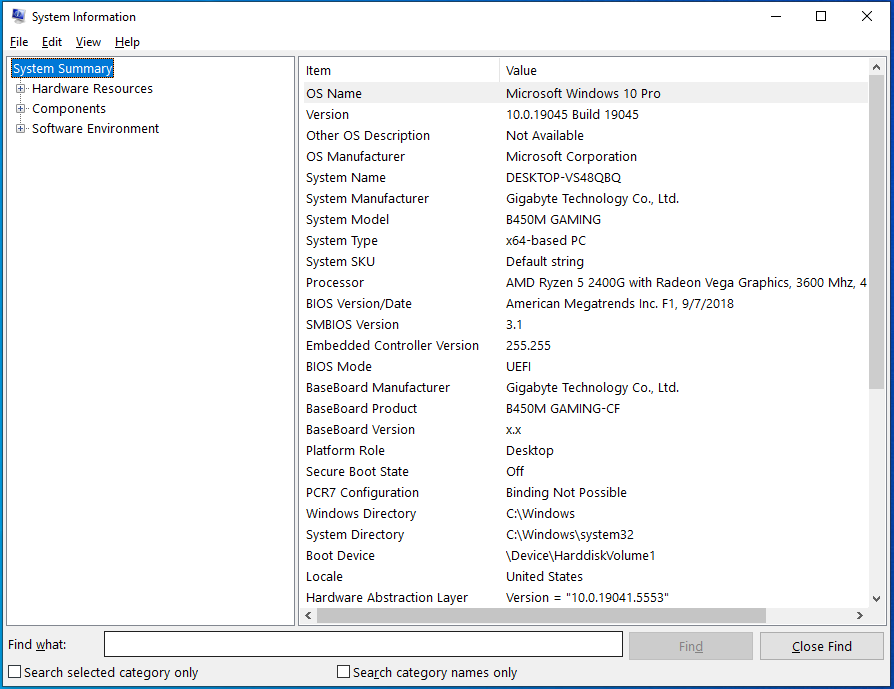Click the System Directory item
Image resolution: width=894 pixels, height=689 pixels.
click(355, 535)
